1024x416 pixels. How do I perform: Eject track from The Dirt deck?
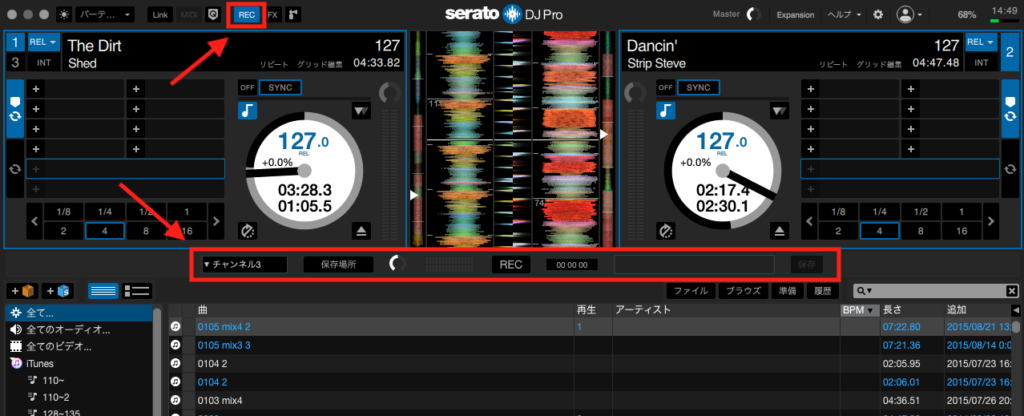363,230
